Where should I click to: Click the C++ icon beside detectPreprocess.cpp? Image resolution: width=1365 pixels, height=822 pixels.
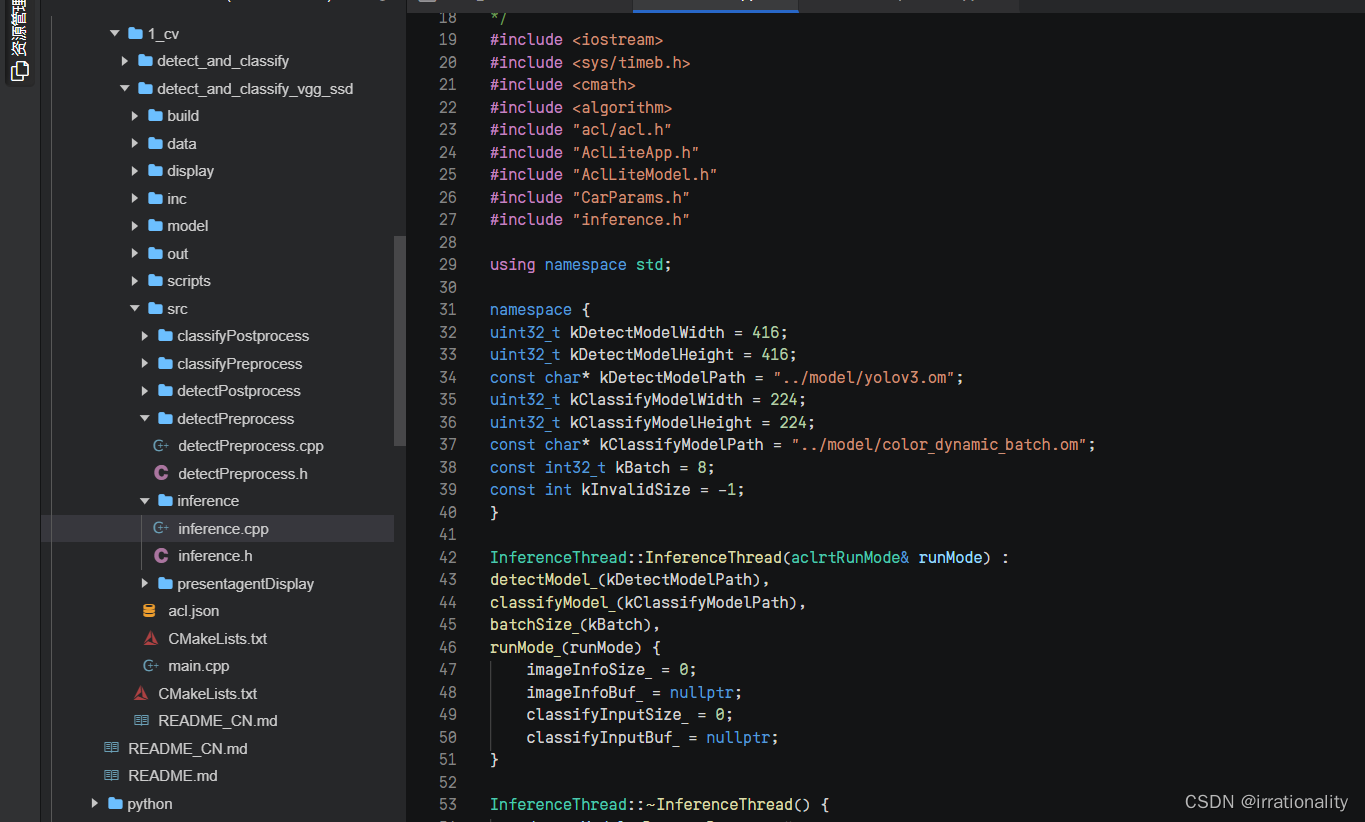coord(160,446)
